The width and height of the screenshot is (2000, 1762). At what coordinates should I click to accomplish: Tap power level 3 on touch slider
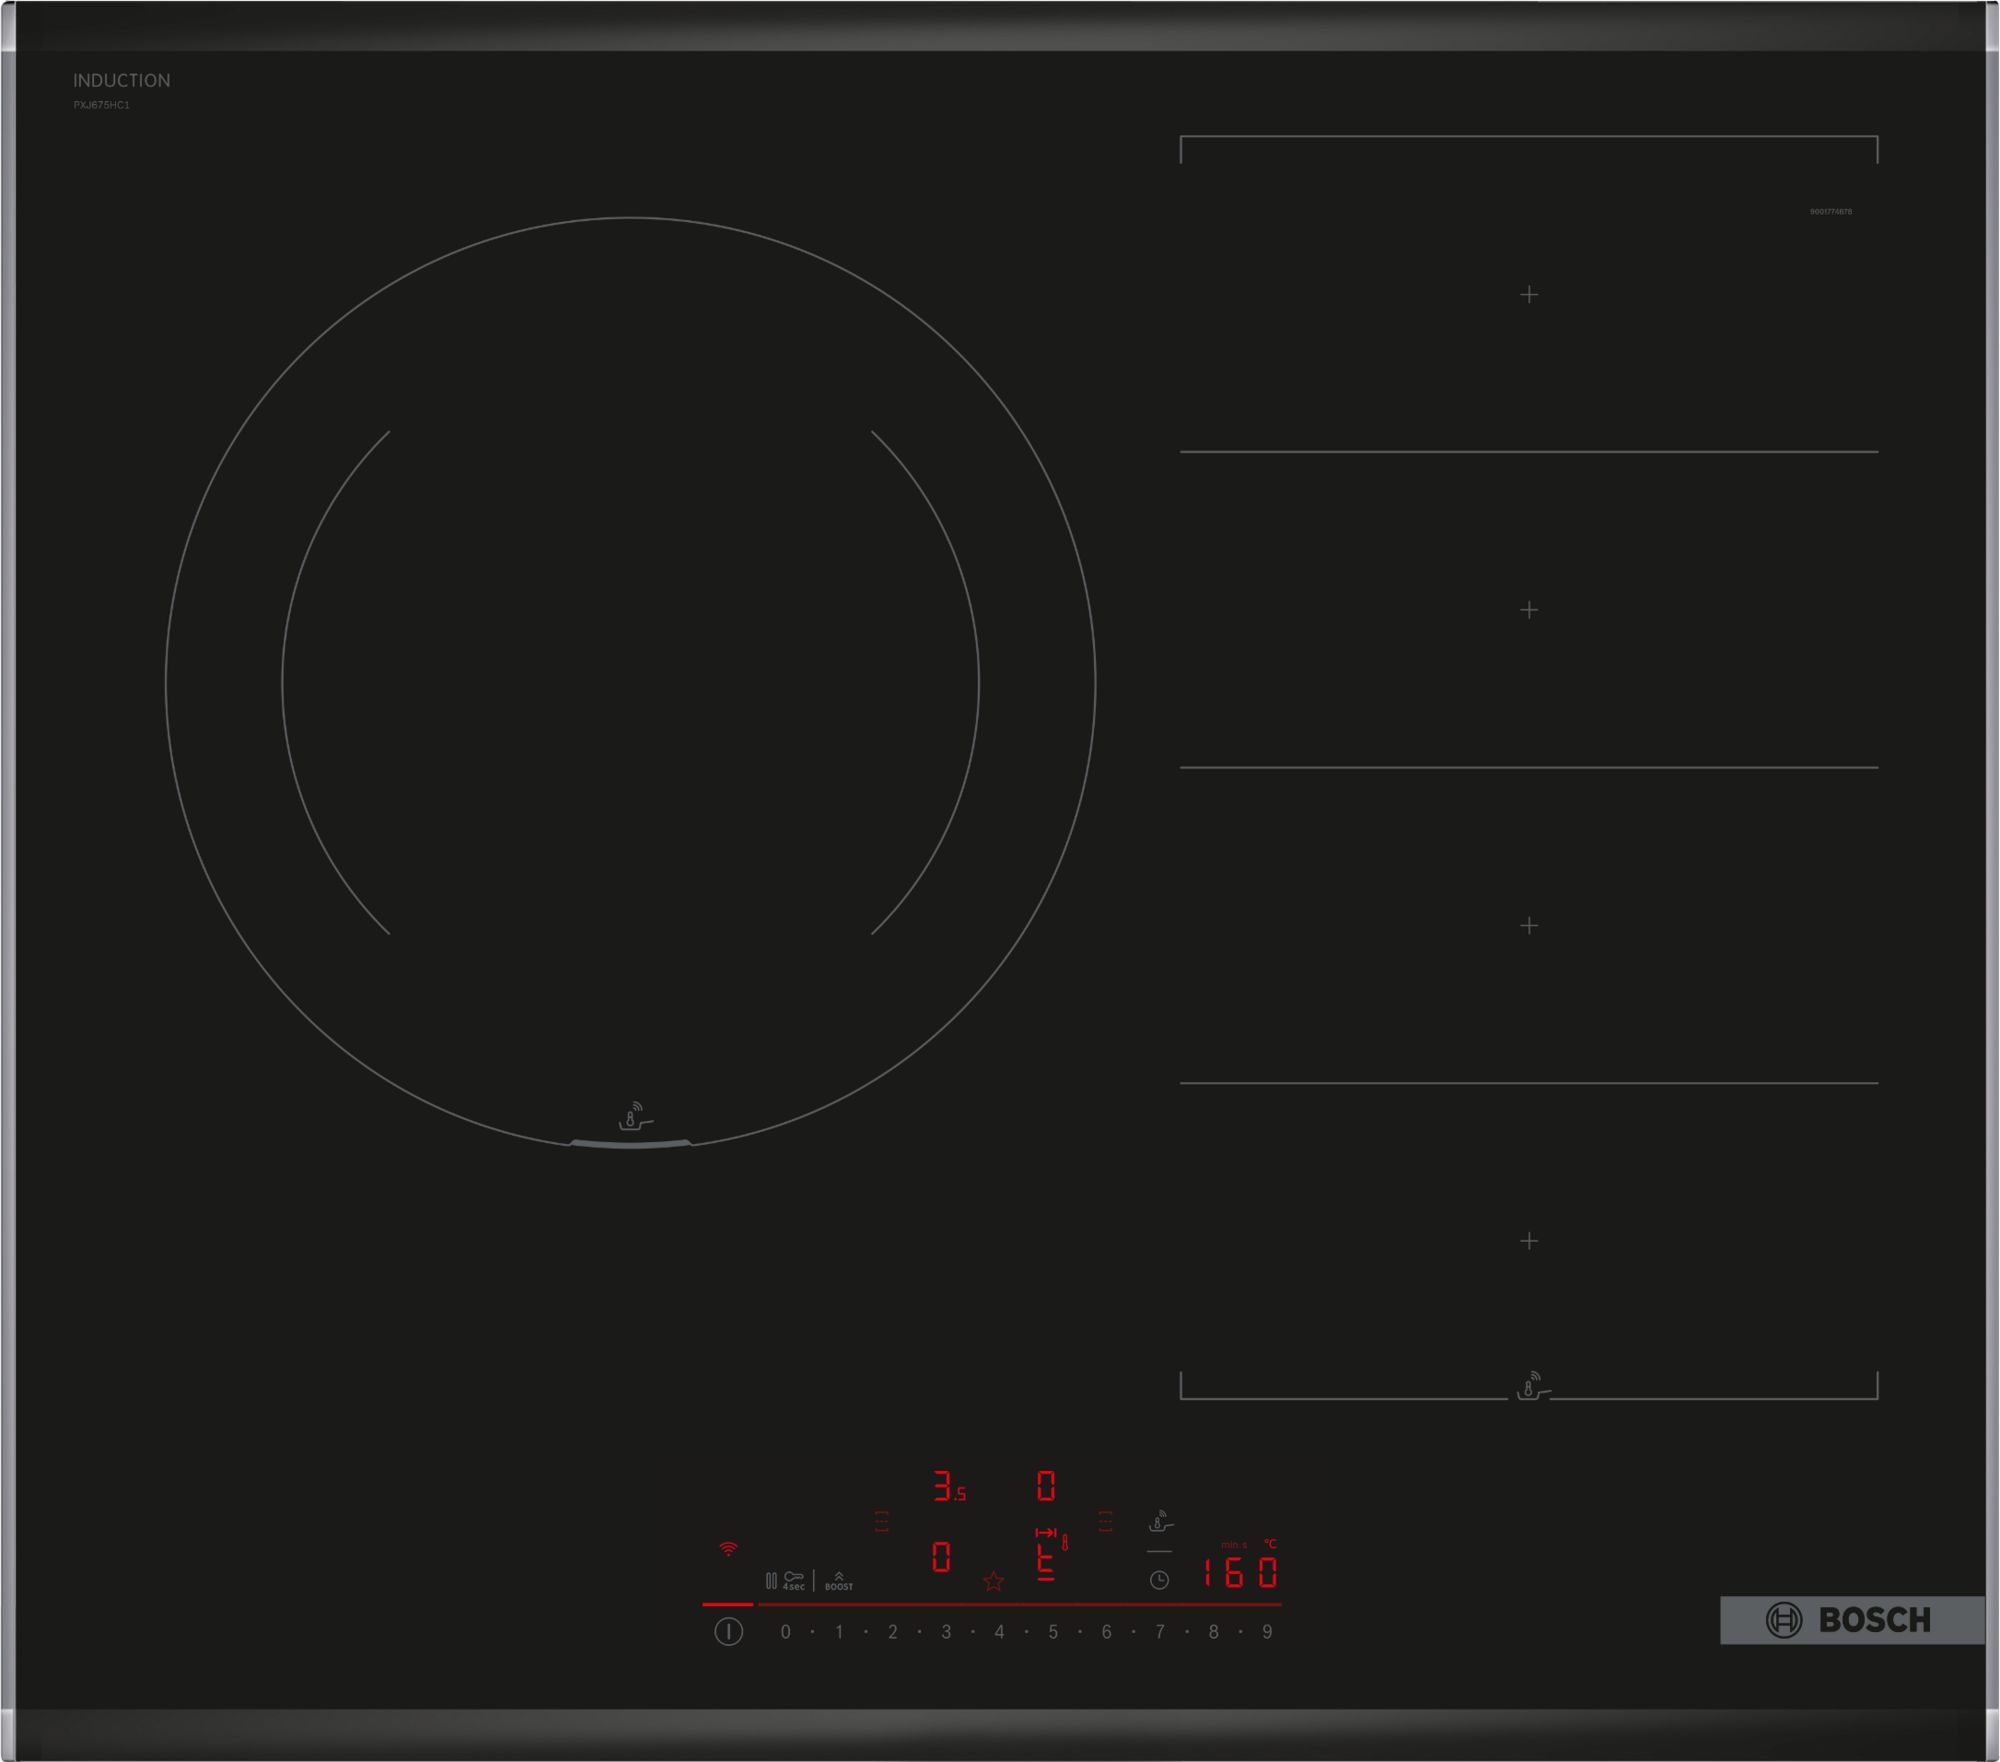click(945, 1632)
